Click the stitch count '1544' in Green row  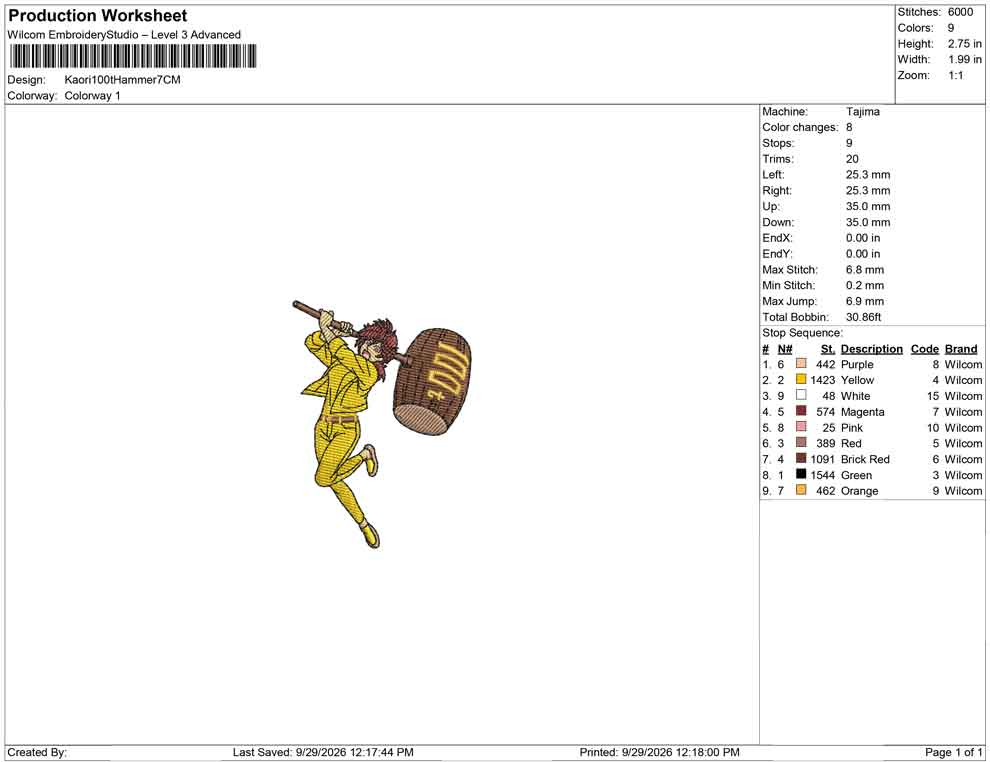(823, 475)
